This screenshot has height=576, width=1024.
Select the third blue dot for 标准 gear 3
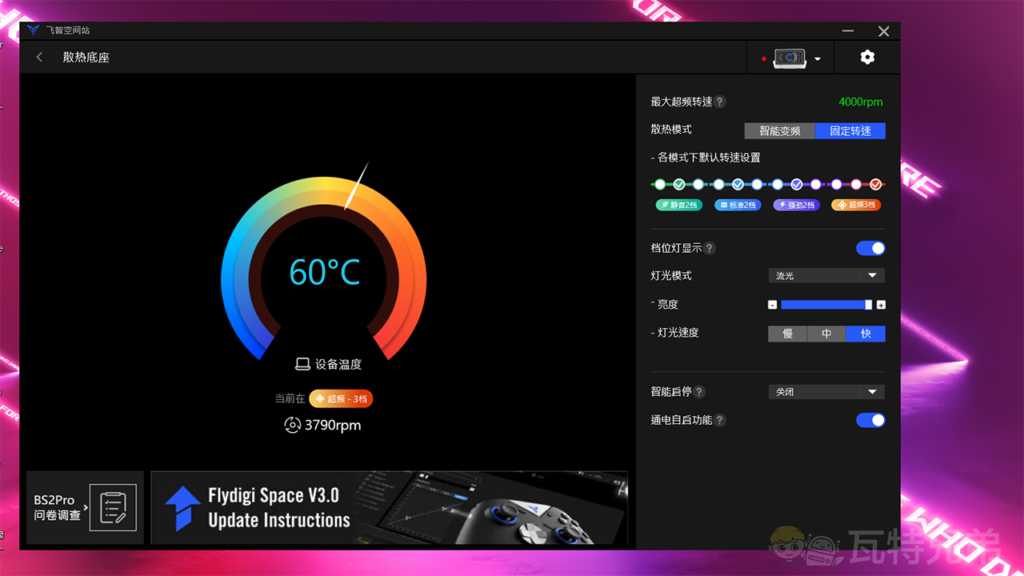point(757,184)
